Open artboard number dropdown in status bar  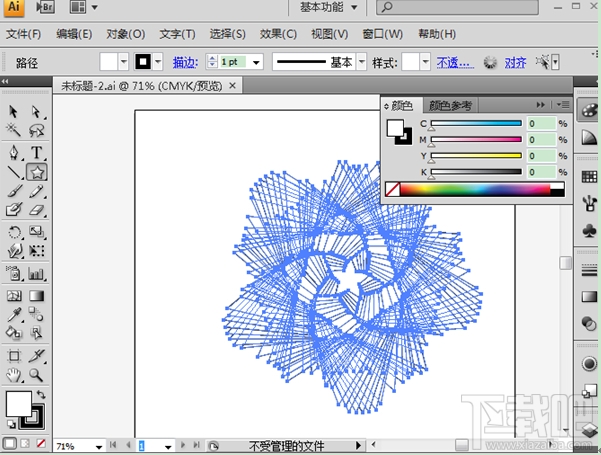(168, 447)
